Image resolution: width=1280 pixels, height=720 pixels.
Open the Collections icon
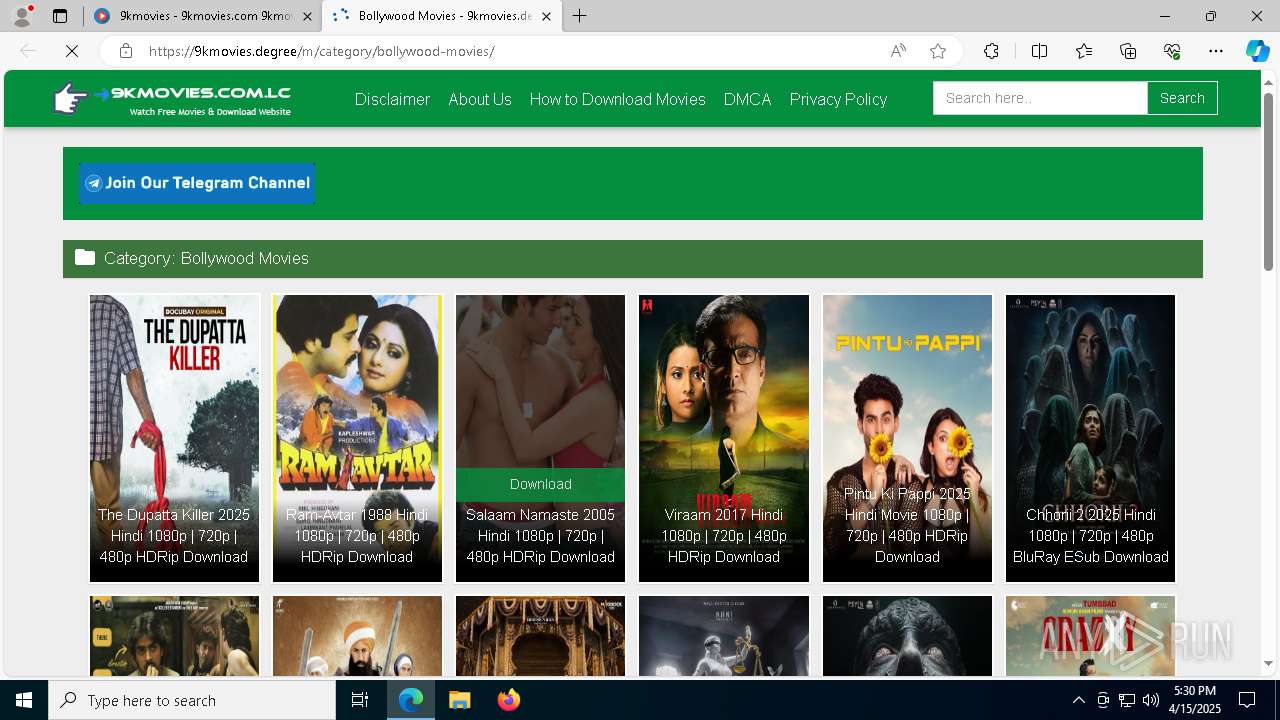pyautogui.click(x=1128, y=51)
